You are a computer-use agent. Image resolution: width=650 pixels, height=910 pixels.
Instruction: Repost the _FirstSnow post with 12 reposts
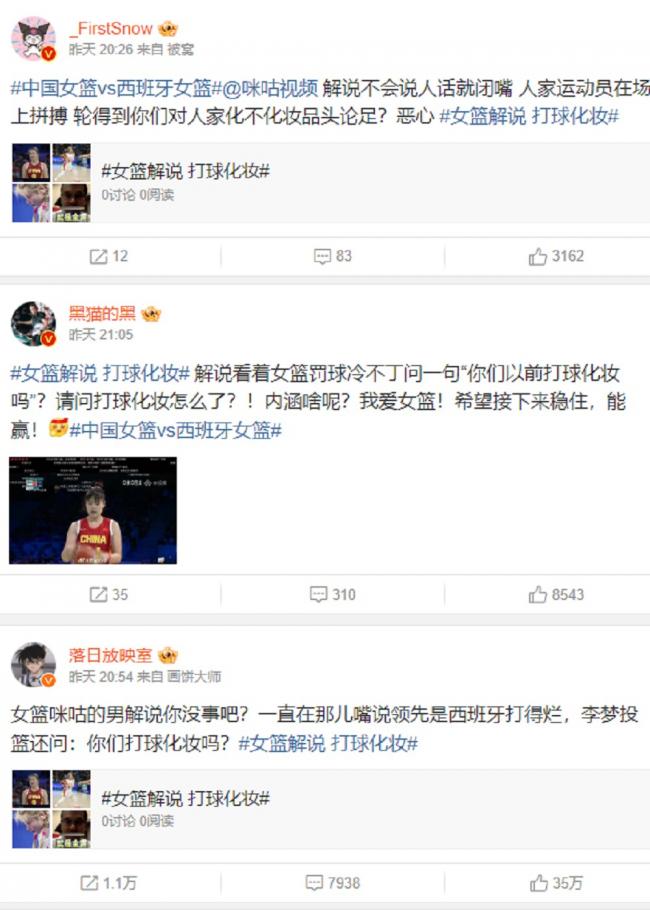coord(109,256)
